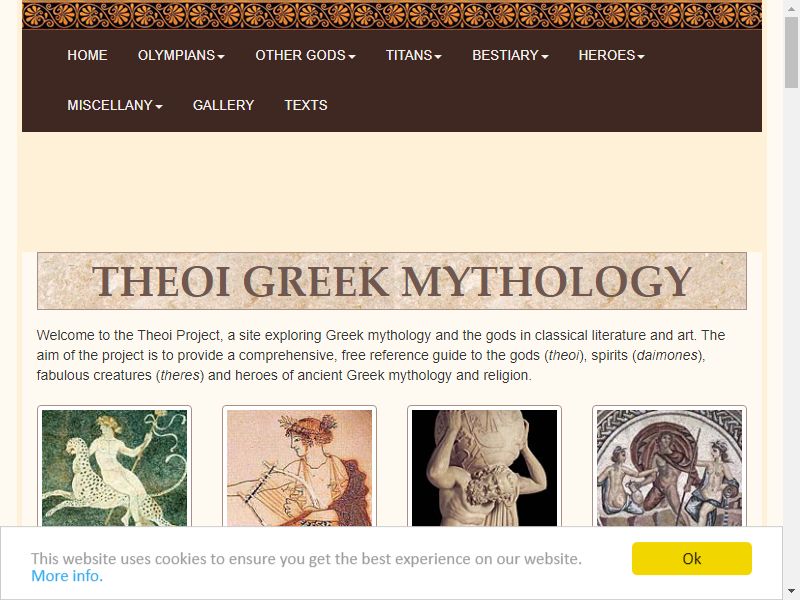
Task: Open the Miscellany dropdown
Action: [x=115, y=105]
